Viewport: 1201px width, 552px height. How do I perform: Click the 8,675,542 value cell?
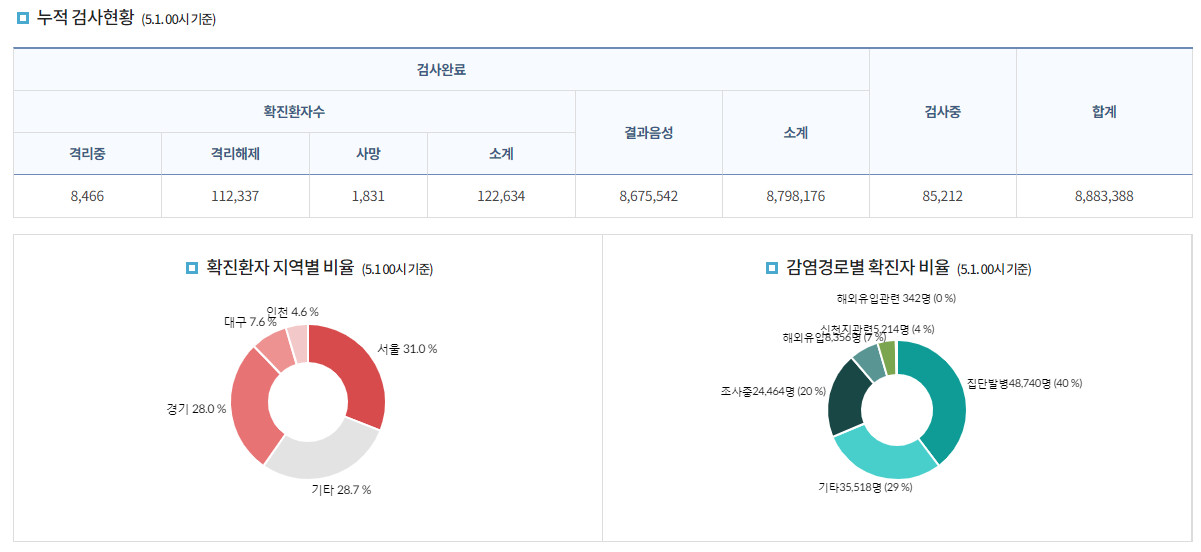tap(648, 196)
